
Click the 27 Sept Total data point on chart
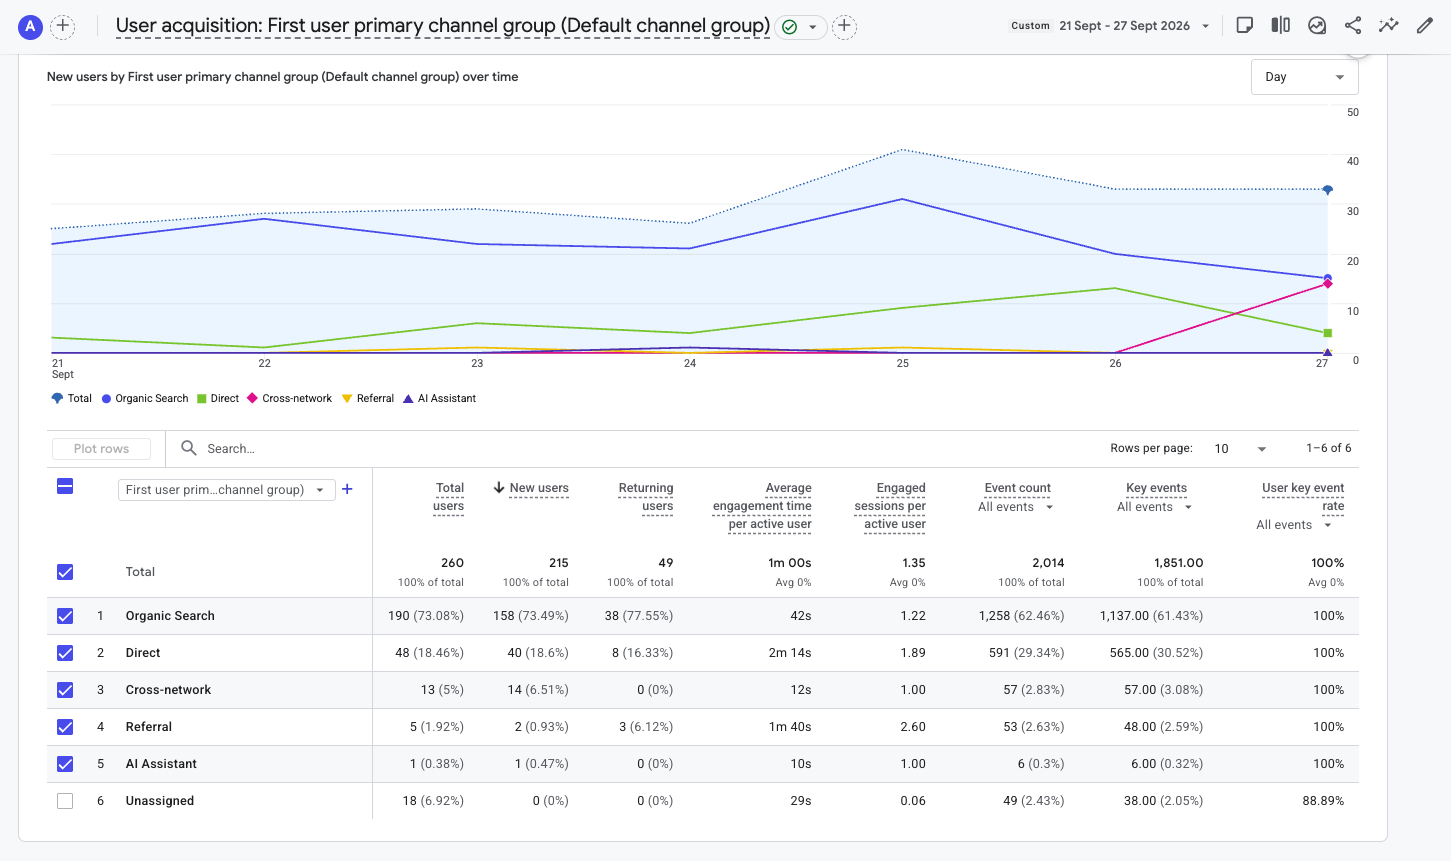1328,189
